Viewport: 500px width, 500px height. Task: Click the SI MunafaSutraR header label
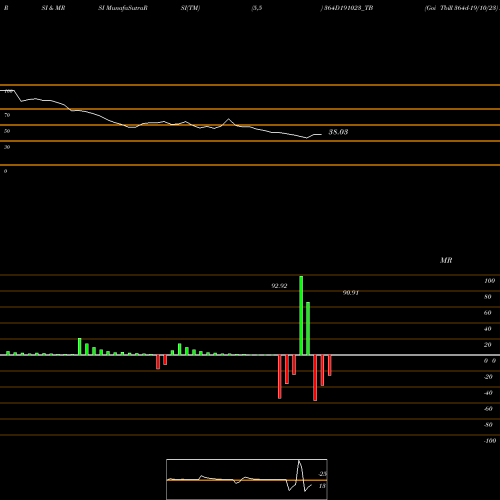point(123,8)
